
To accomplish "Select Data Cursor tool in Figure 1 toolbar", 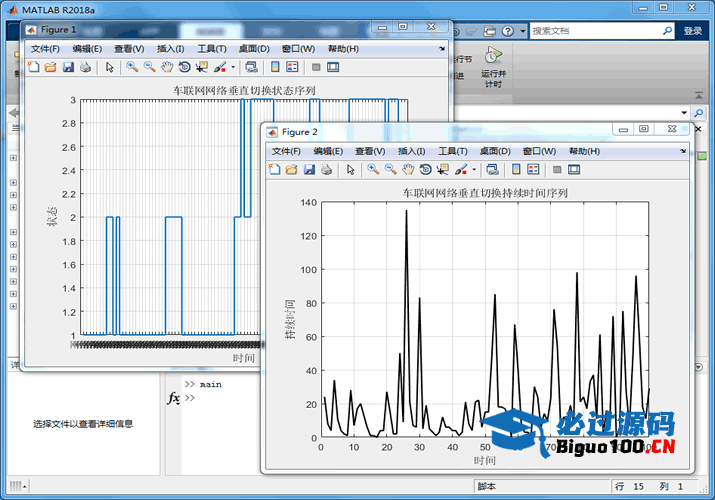I will pos(202,67).
